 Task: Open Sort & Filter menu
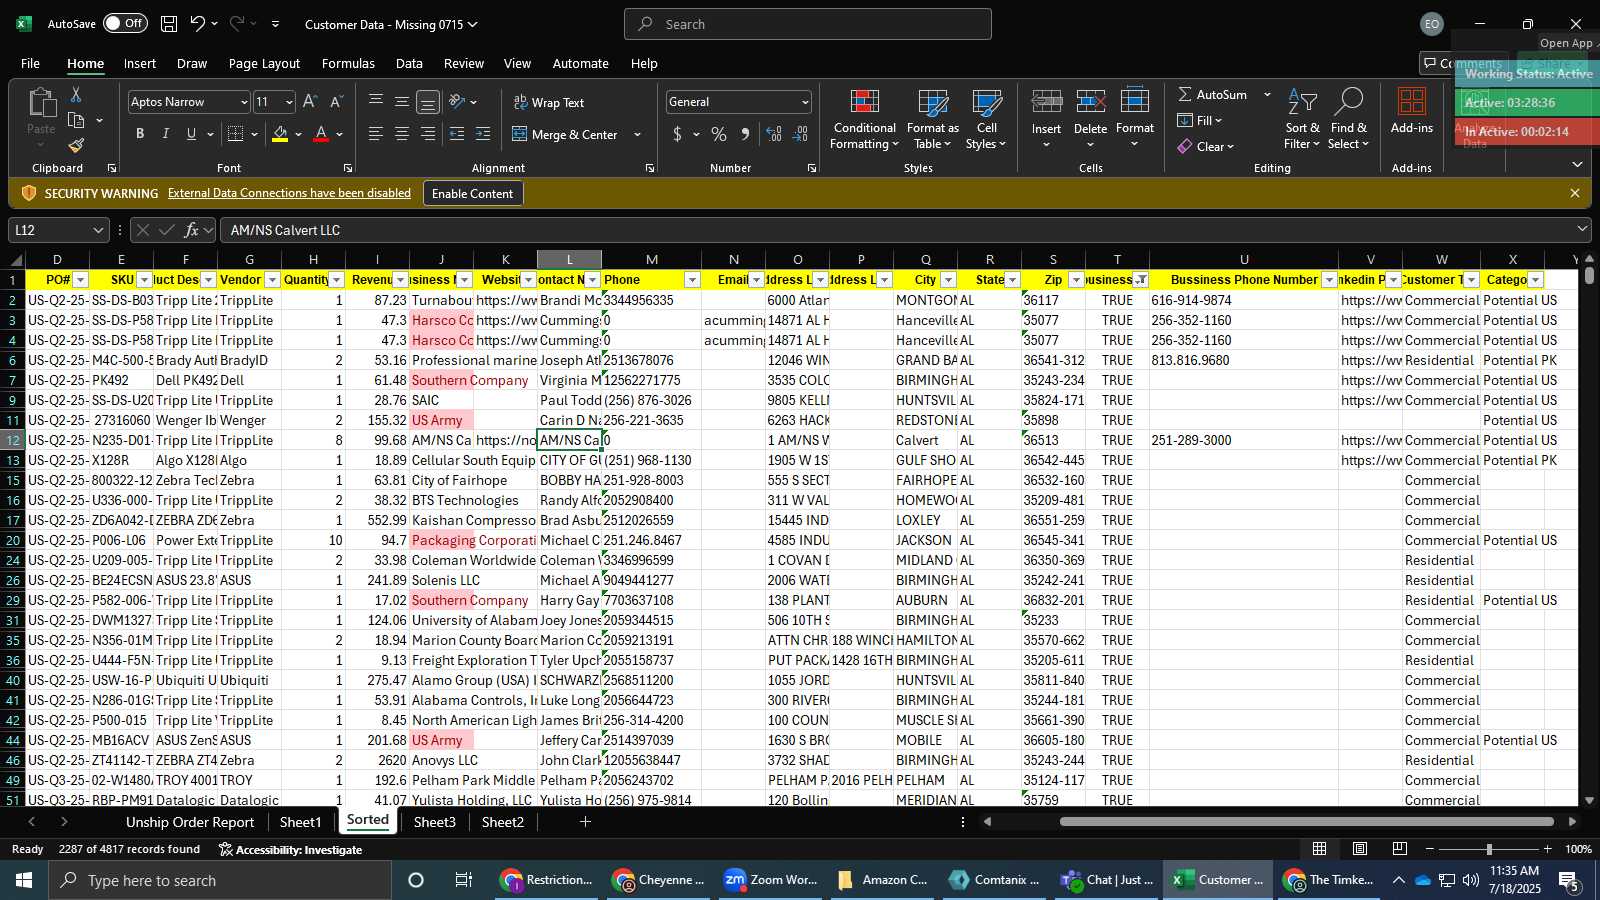pos(1302,120)
